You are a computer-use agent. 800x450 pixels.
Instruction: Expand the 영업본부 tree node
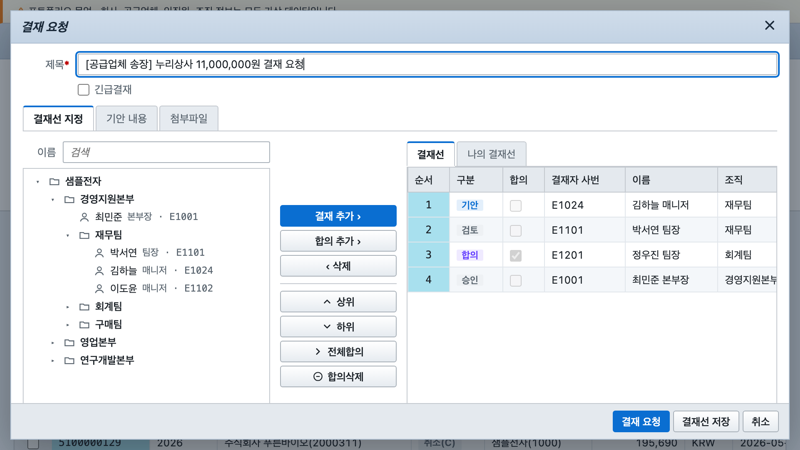53,343
